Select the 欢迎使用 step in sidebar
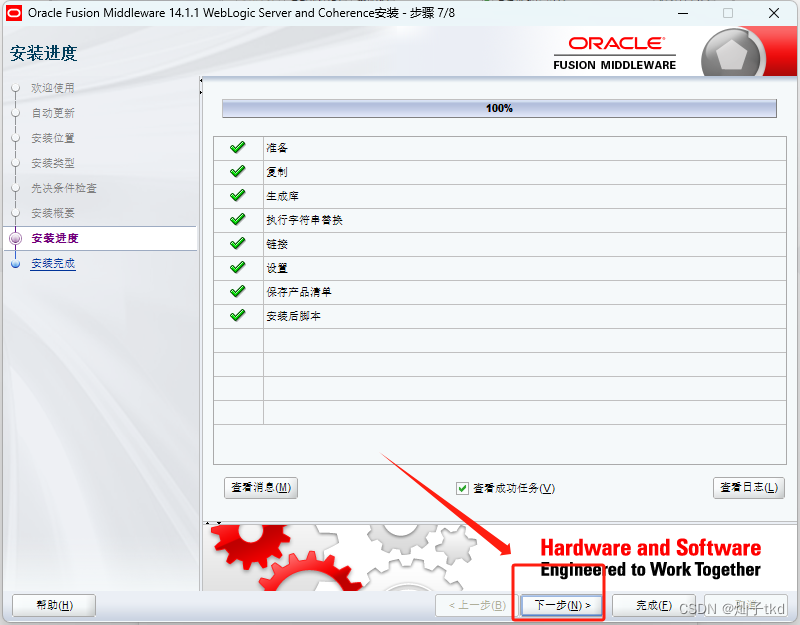 coord(53,88)
